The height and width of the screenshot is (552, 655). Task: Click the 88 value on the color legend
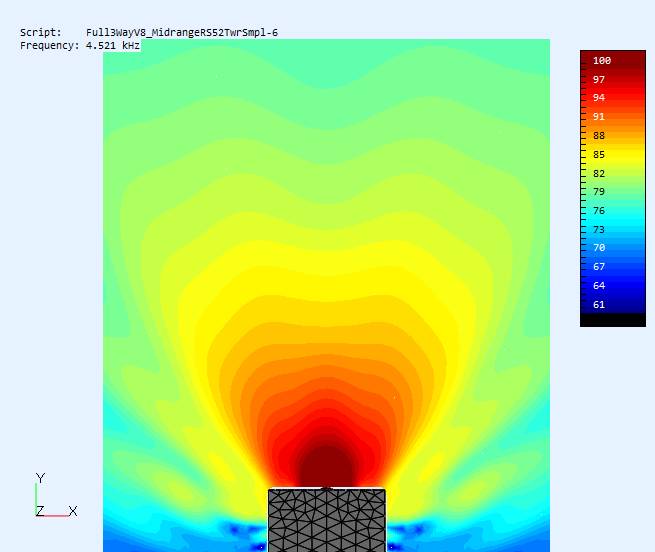point(599,136)
